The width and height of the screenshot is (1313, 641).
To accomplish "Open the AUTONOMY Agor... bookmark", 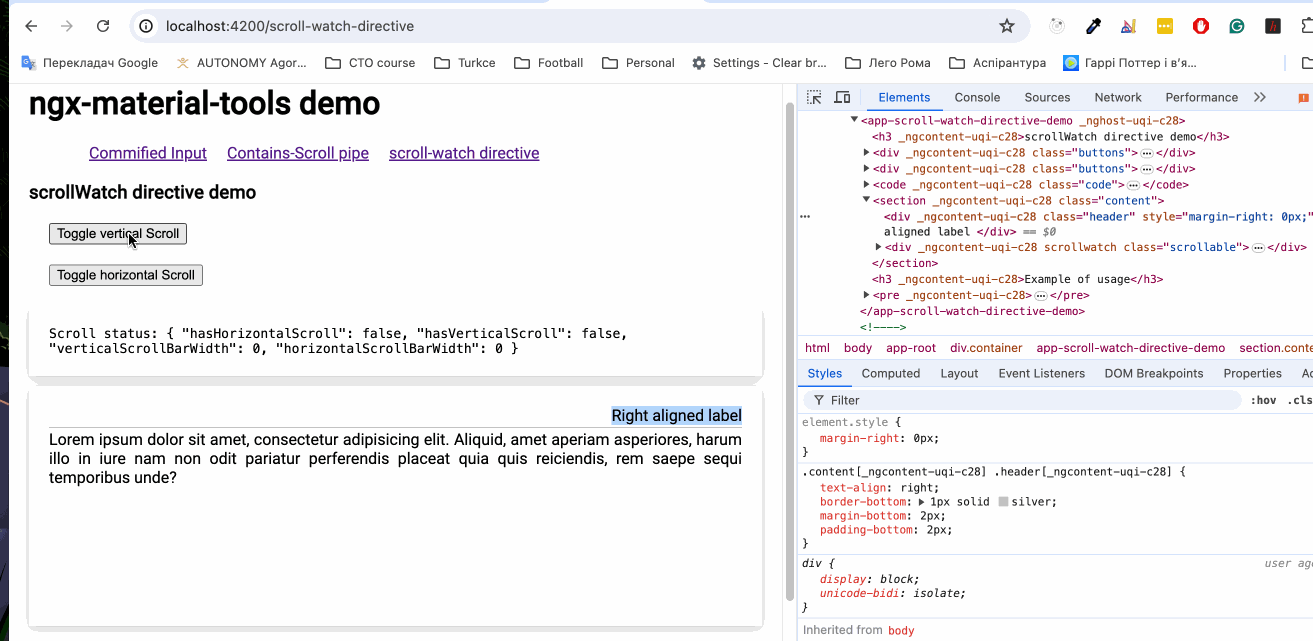I will point(241,62).
